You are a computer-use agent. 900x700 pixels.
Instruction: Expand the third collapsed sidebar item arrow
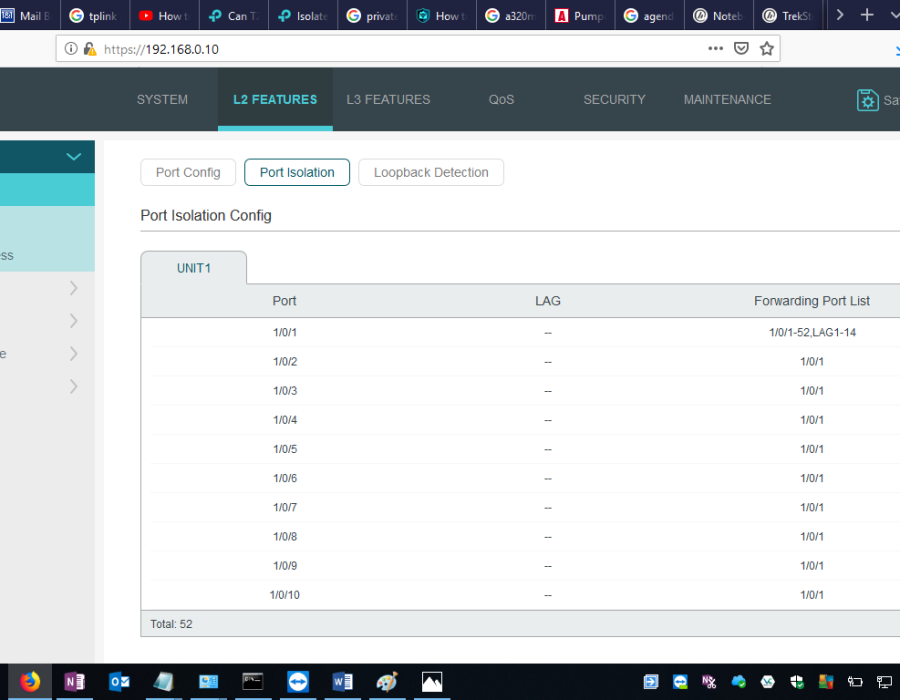click(73, 353)
